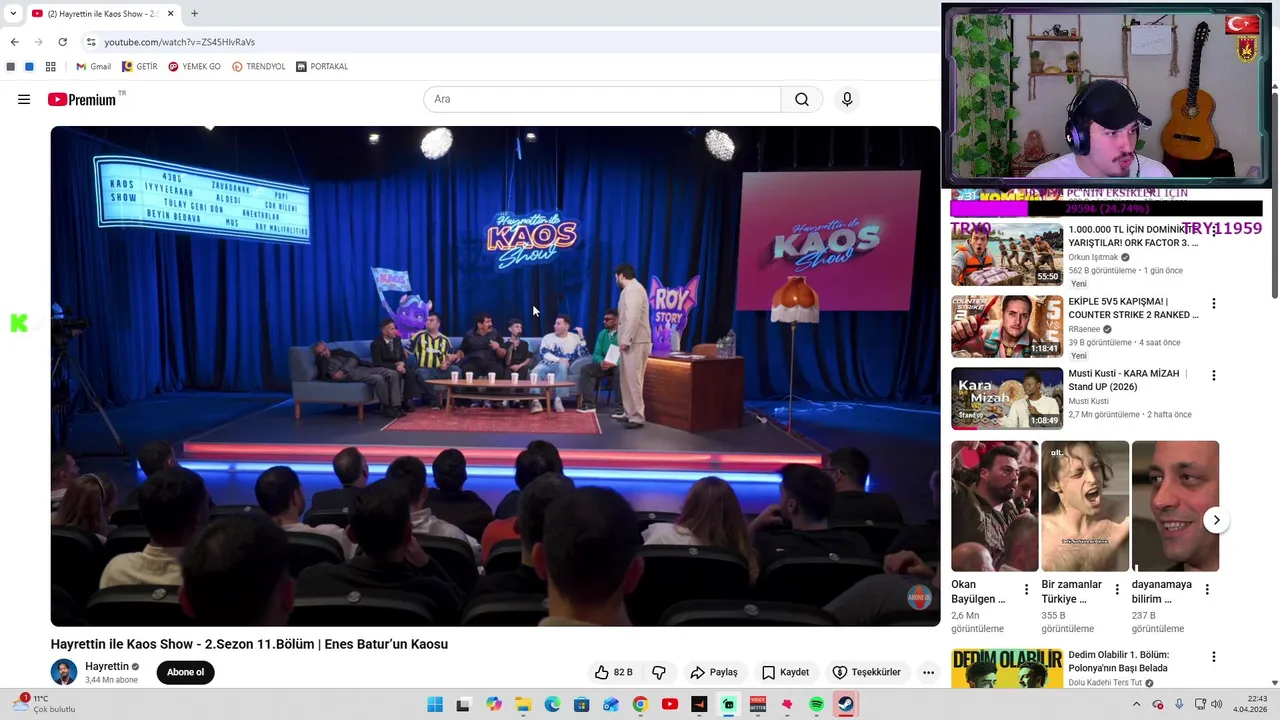Viewport: 1280px width, 720px height.
Task: Open Copilot from taskbar
Action: click(494, 704)
